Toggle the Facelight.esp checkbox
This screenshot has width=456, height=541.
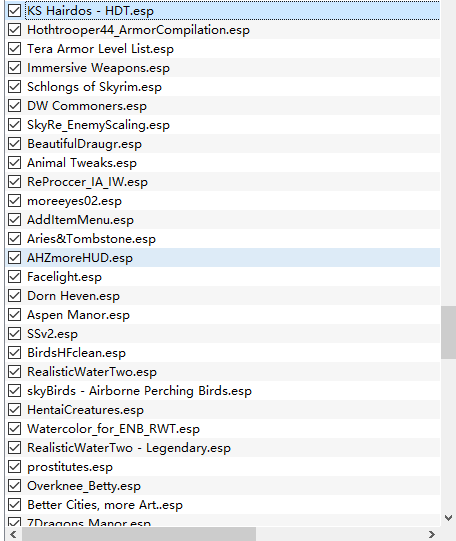[x=14, y=276]
